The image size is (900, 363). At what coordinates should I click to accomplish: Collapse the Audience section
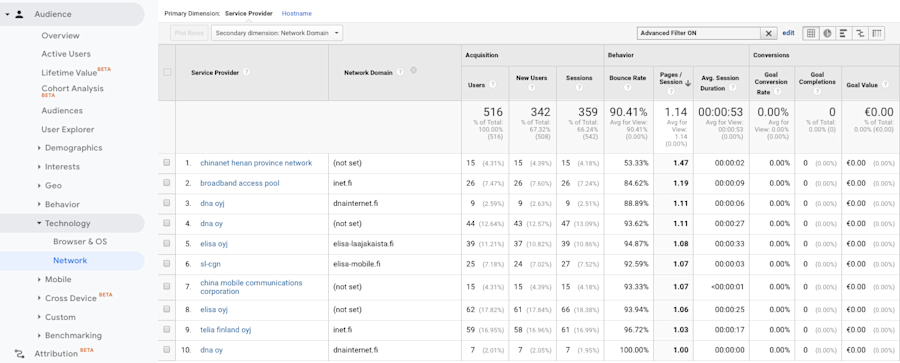tap(7, 14)
